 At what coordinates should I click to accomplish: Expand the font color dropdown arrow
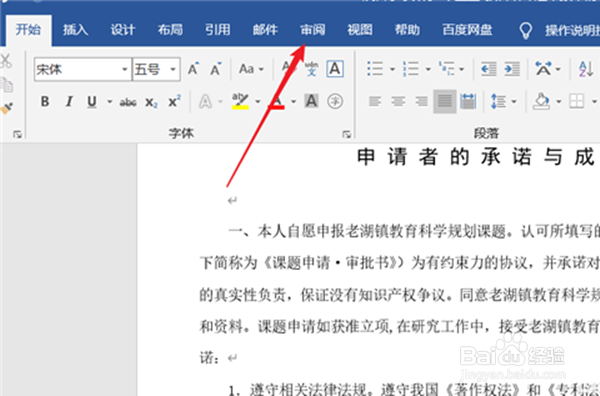(293, 102)
